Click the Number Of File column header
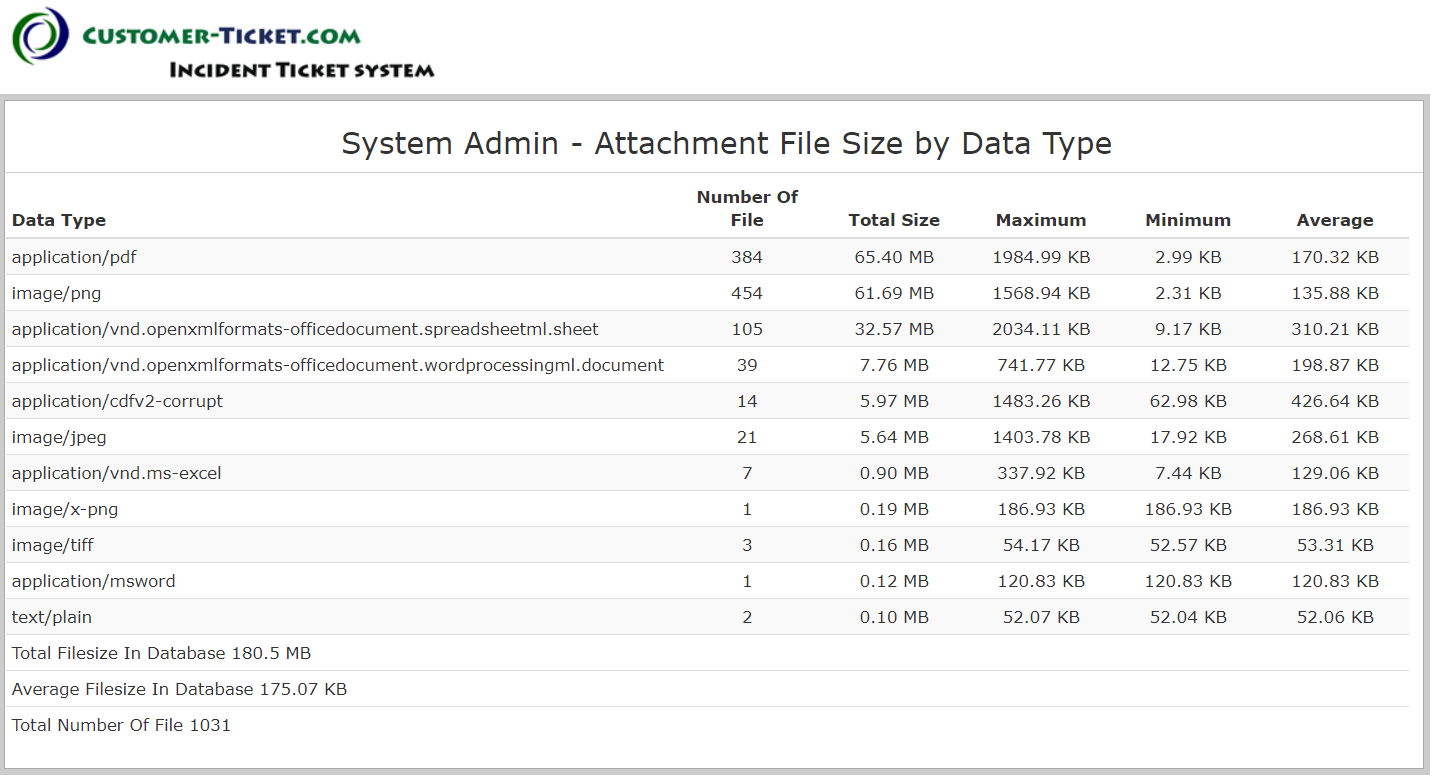1435x779 pixels. 747,208
